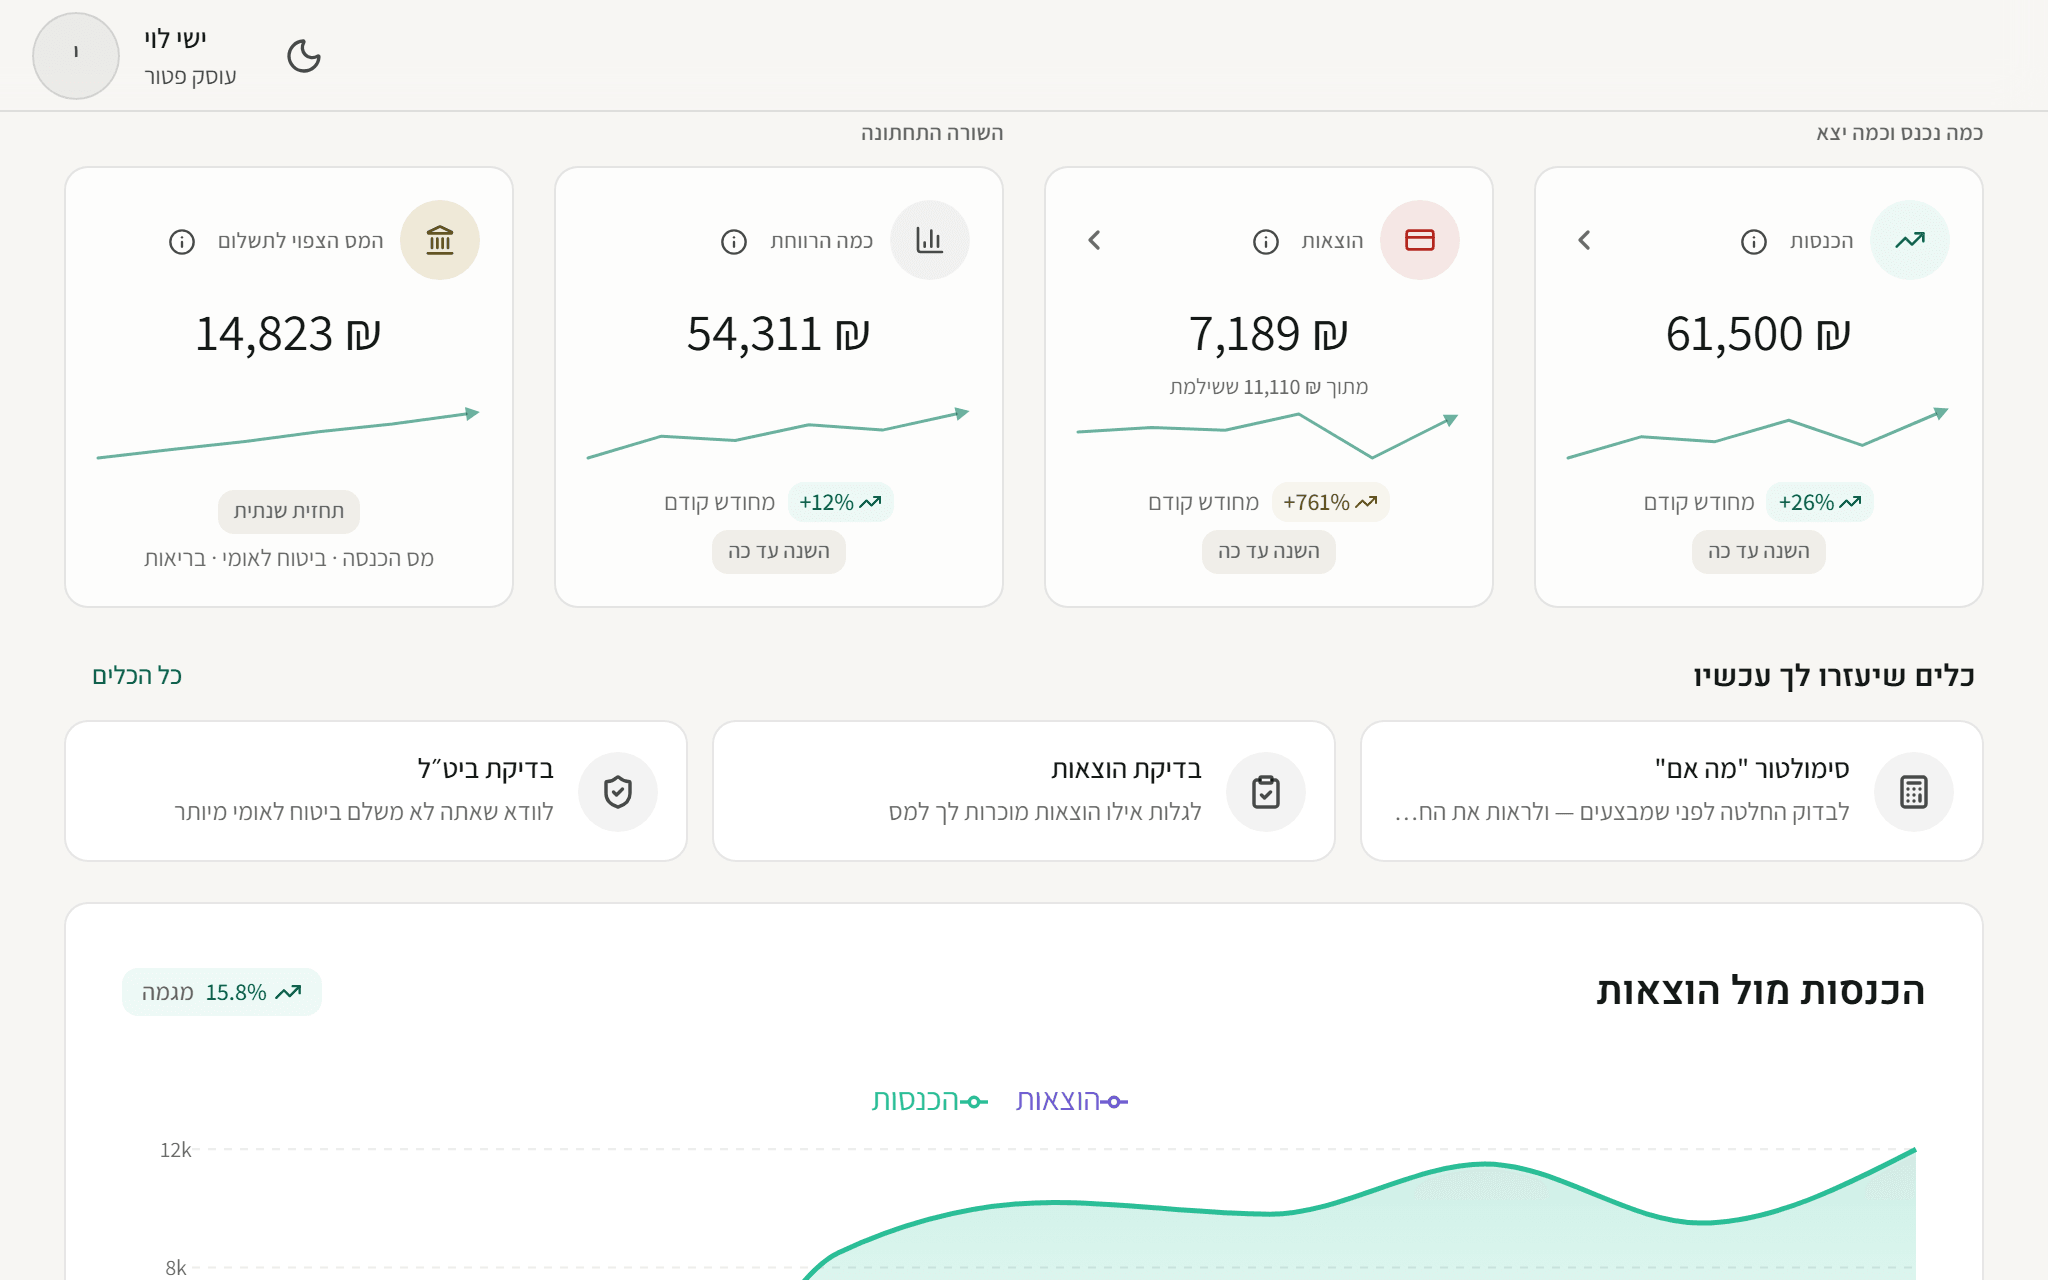The image size is (2048, 1280).
Task: Open the user avatar for ישי לוי
Action: 76,56
